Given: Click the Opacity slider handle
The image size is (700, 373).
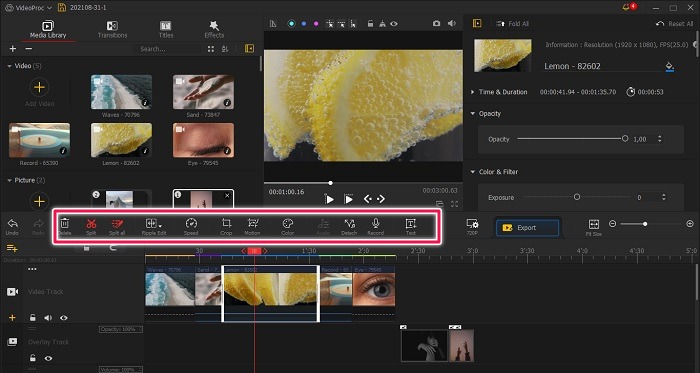Looking at the screenshot, I should pyautogui.click(x=625, y=139).
